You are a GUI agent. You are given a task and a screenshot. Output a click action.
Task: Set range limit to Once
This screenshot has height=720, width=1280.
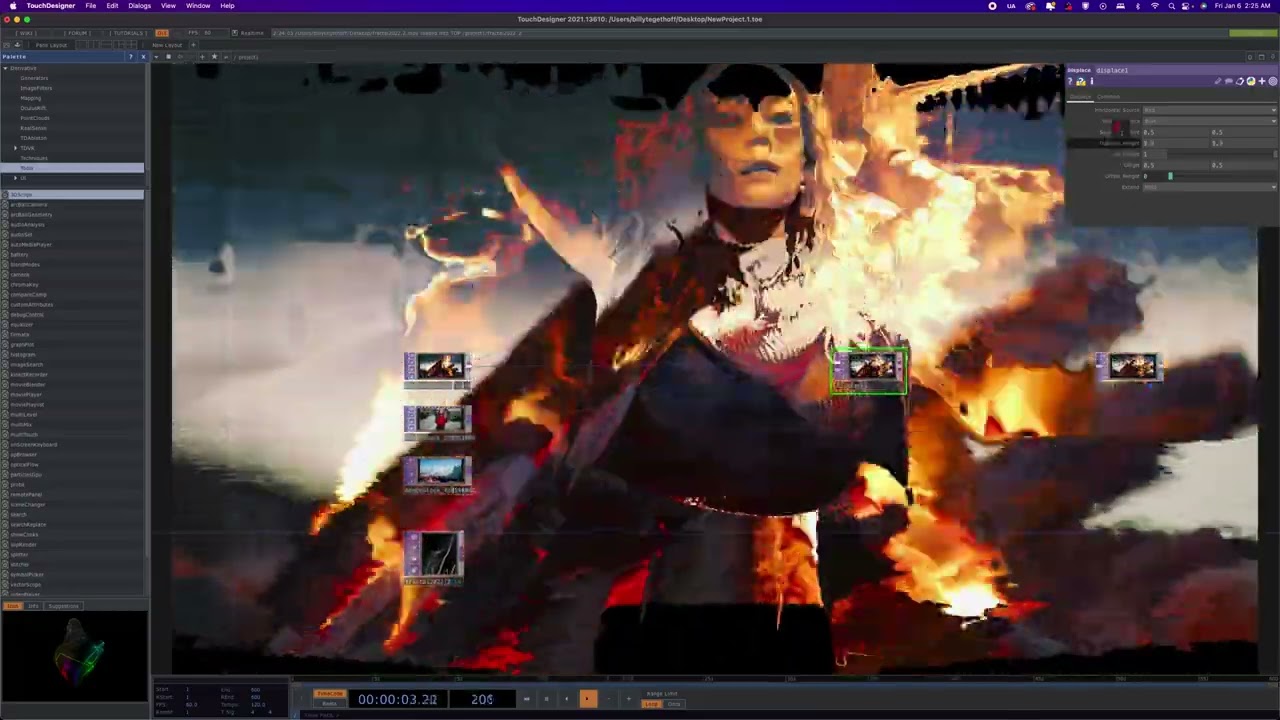[674, 704]
